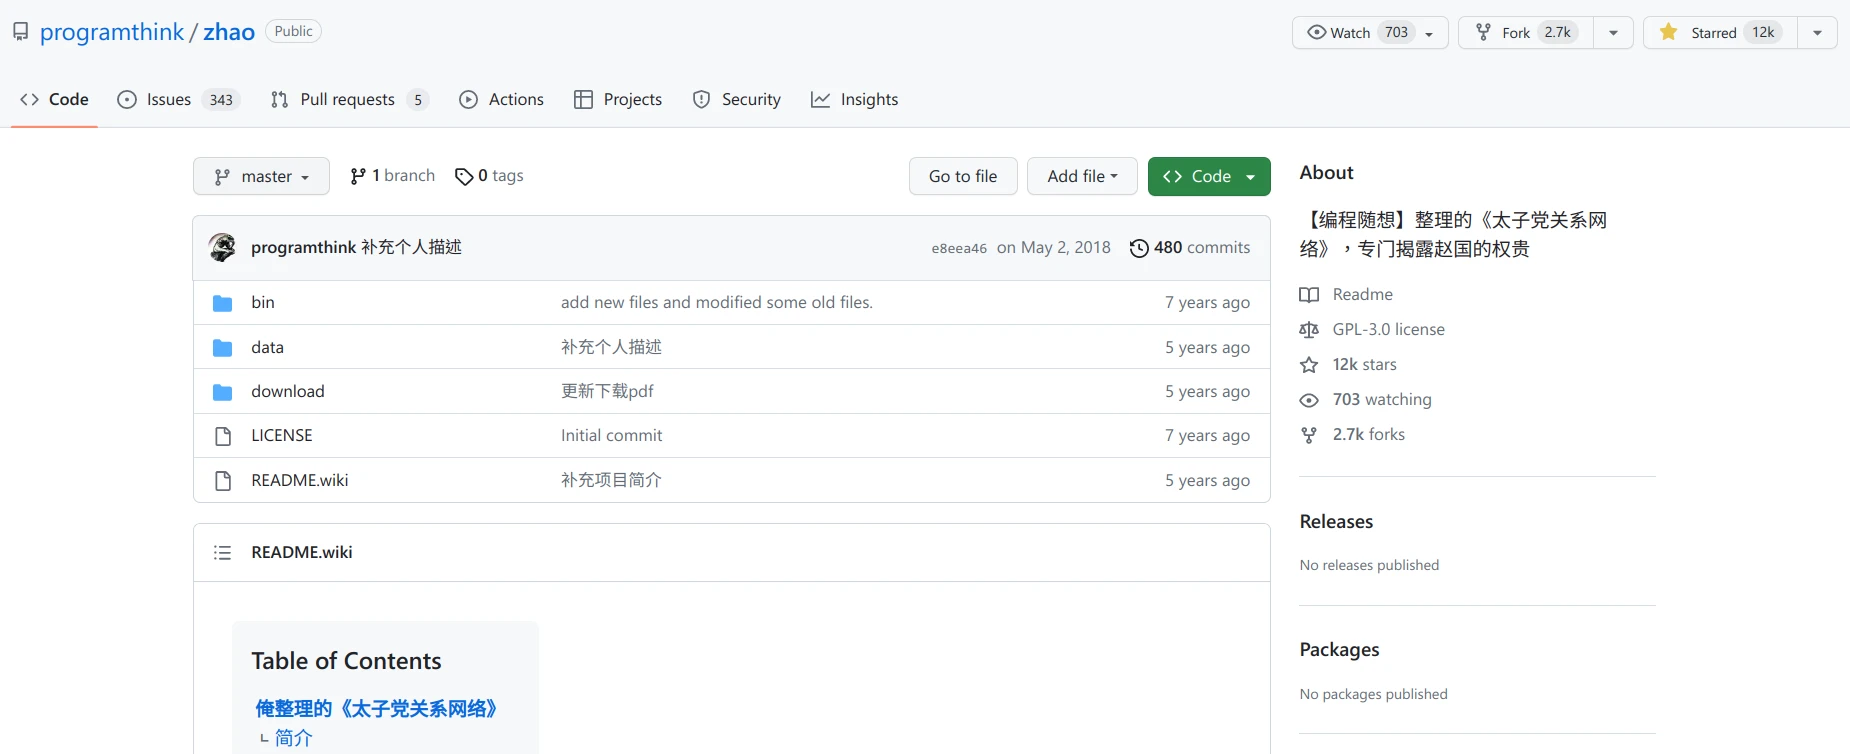Viewport: 1850px width, 754px height.
Task: Open the README.wiki file
Action: click(x=300, y=480)
